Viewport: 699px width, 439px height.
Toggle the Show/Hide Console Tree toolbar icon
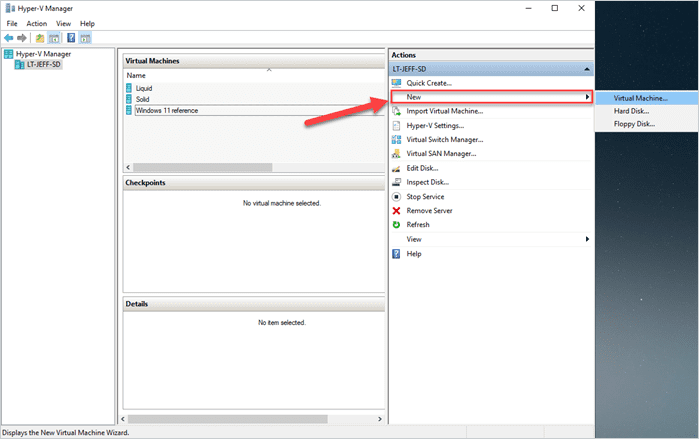pos(54,38)
